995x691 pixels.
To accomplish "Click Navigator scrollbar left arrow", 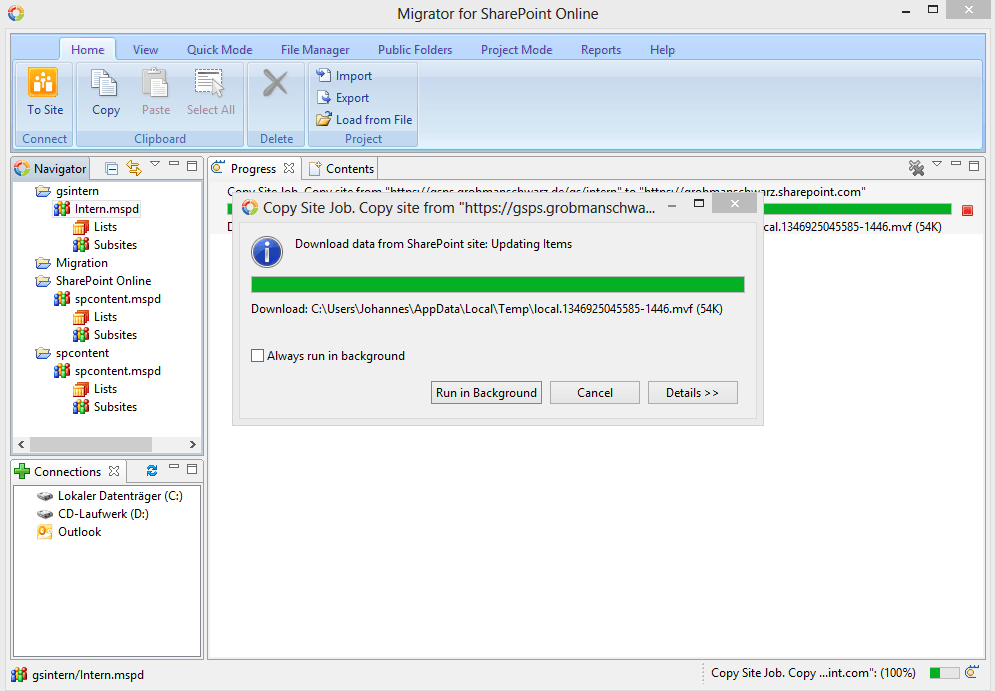I will [x=21, y=444].
